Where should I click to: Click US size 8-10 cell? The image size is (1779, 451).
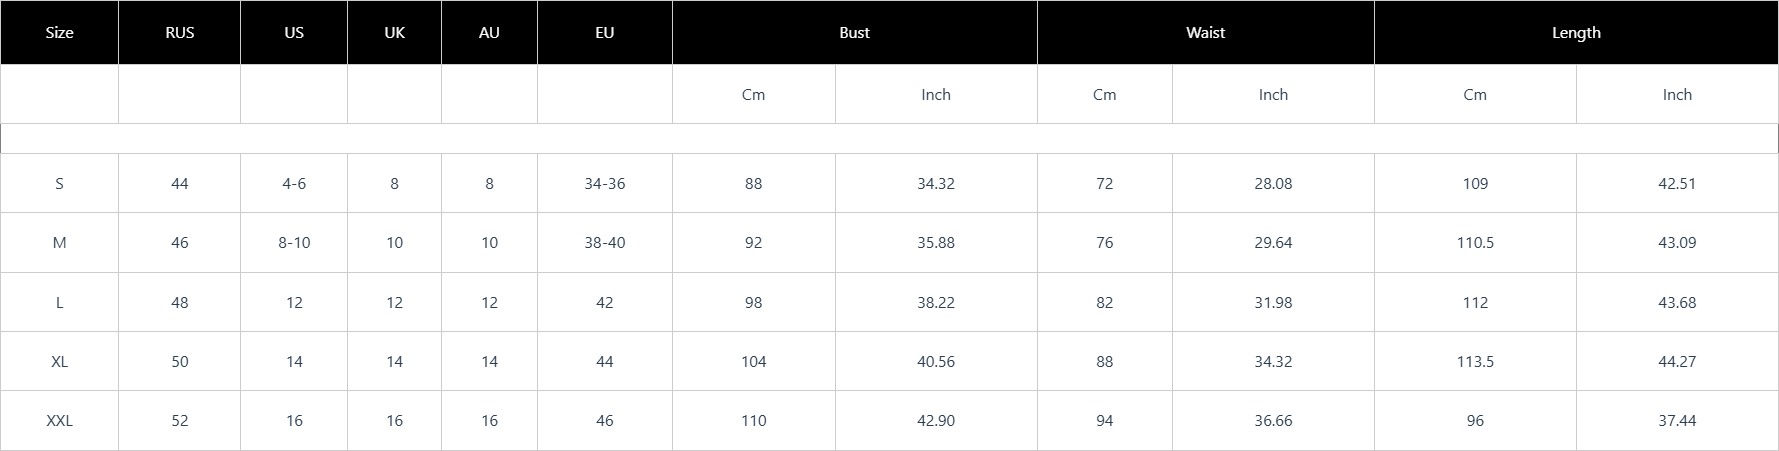294,243
